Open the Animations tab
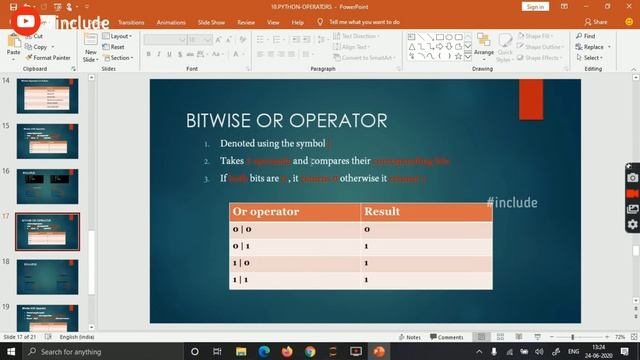The height and width of the screenshot is (360, 640). pos(171,22)
